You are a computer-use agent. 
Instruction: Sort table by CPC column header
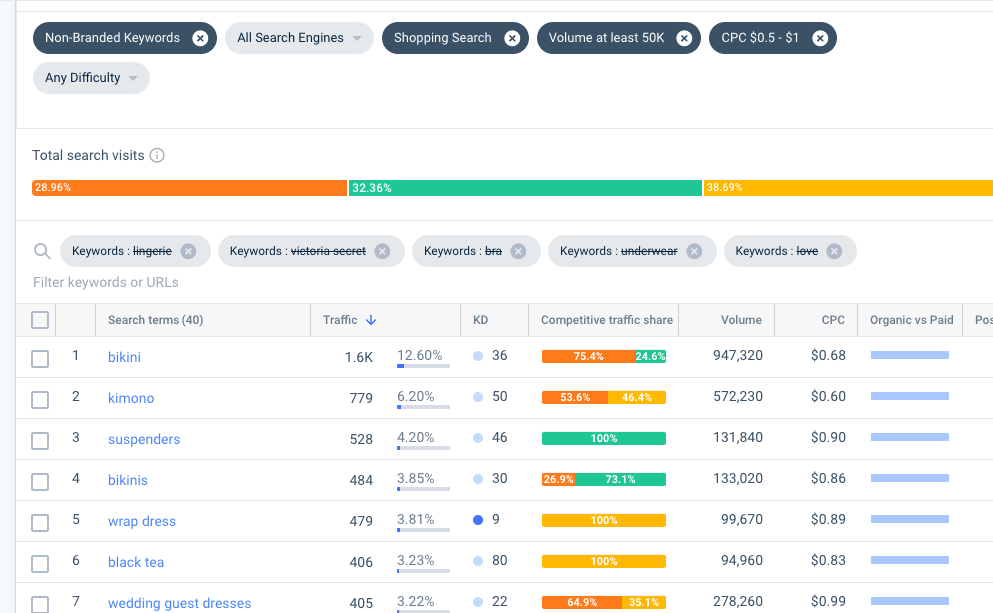click(833, 320)
